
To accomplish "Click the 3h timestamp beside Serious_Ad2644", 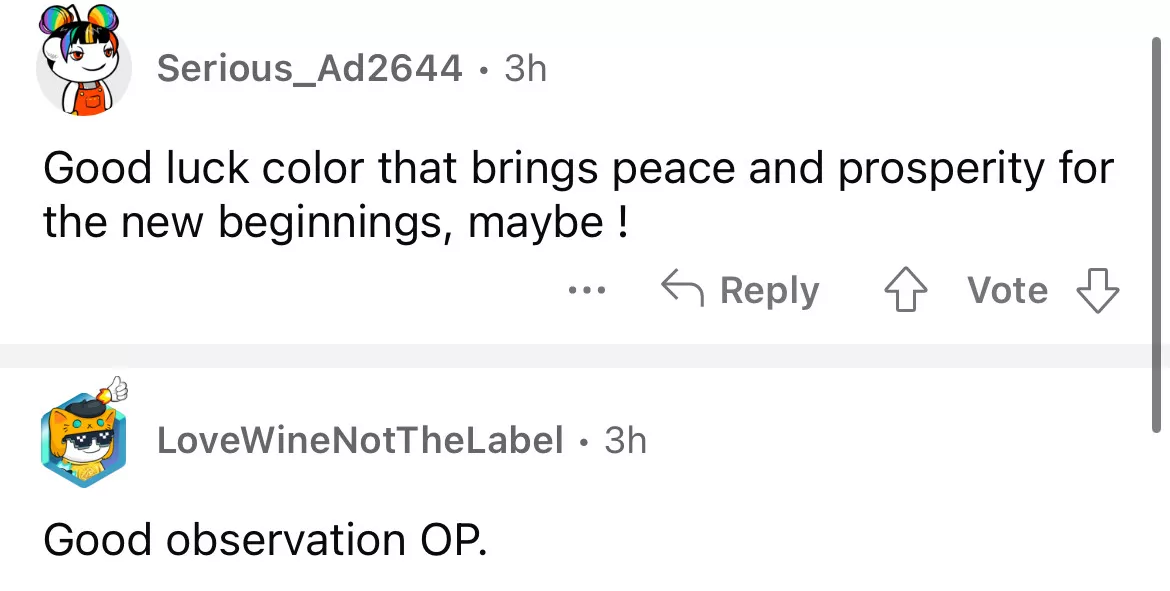I will [526, 68].
